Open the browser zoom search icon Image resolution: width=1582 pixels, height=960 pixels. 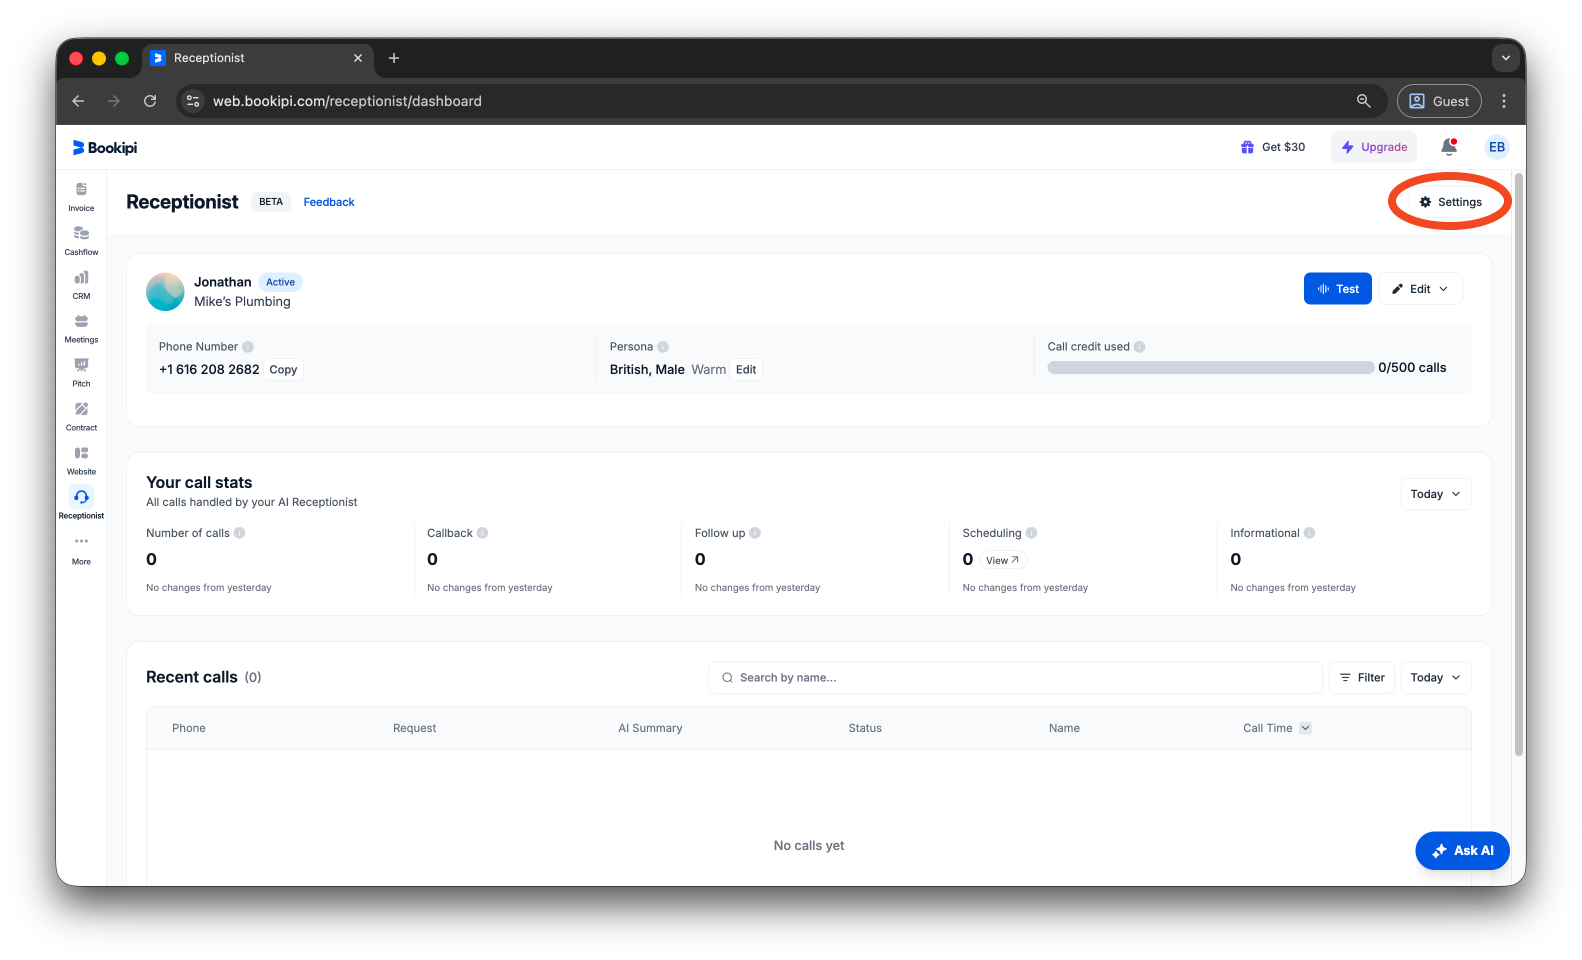[x=1363, y=101]
